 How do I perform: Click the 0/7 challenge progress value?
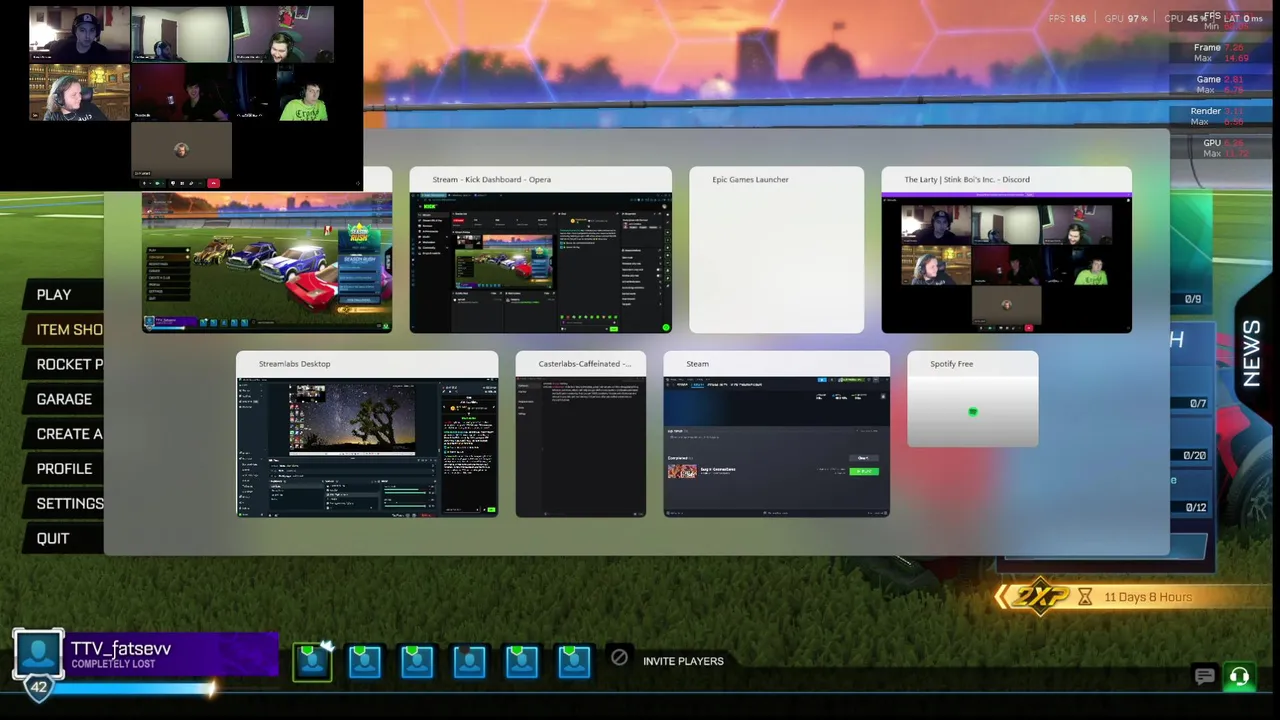click(1198, 403)
